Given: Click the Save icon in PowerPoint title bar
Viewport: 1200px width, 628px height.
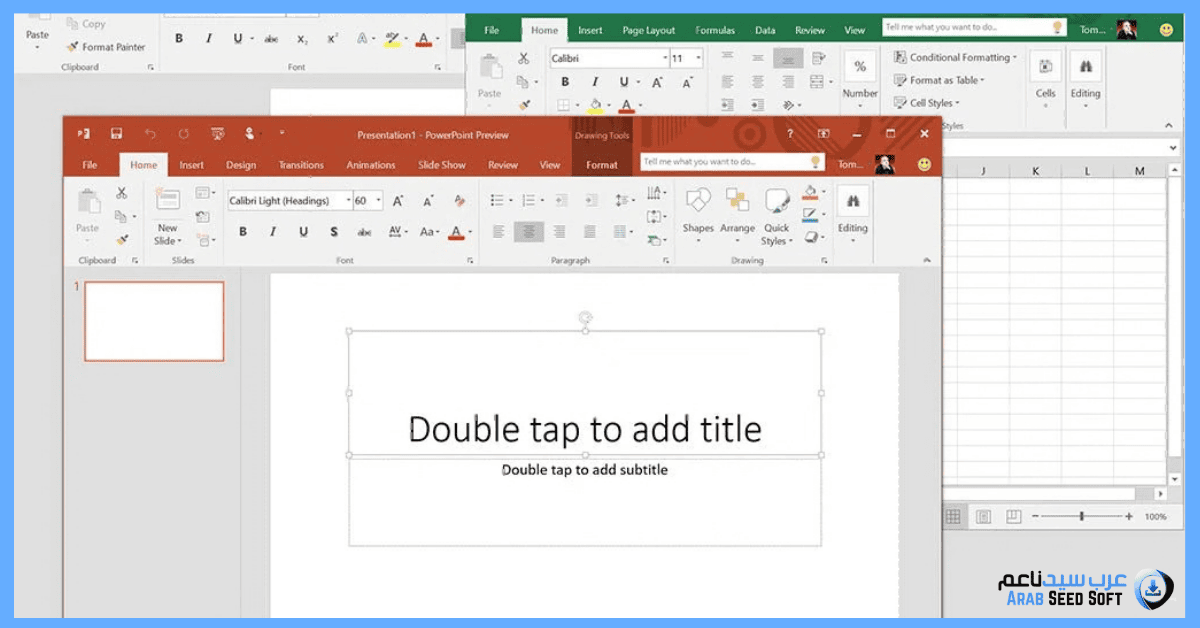Looking at the screenshot, I should [x=117, y=134].
